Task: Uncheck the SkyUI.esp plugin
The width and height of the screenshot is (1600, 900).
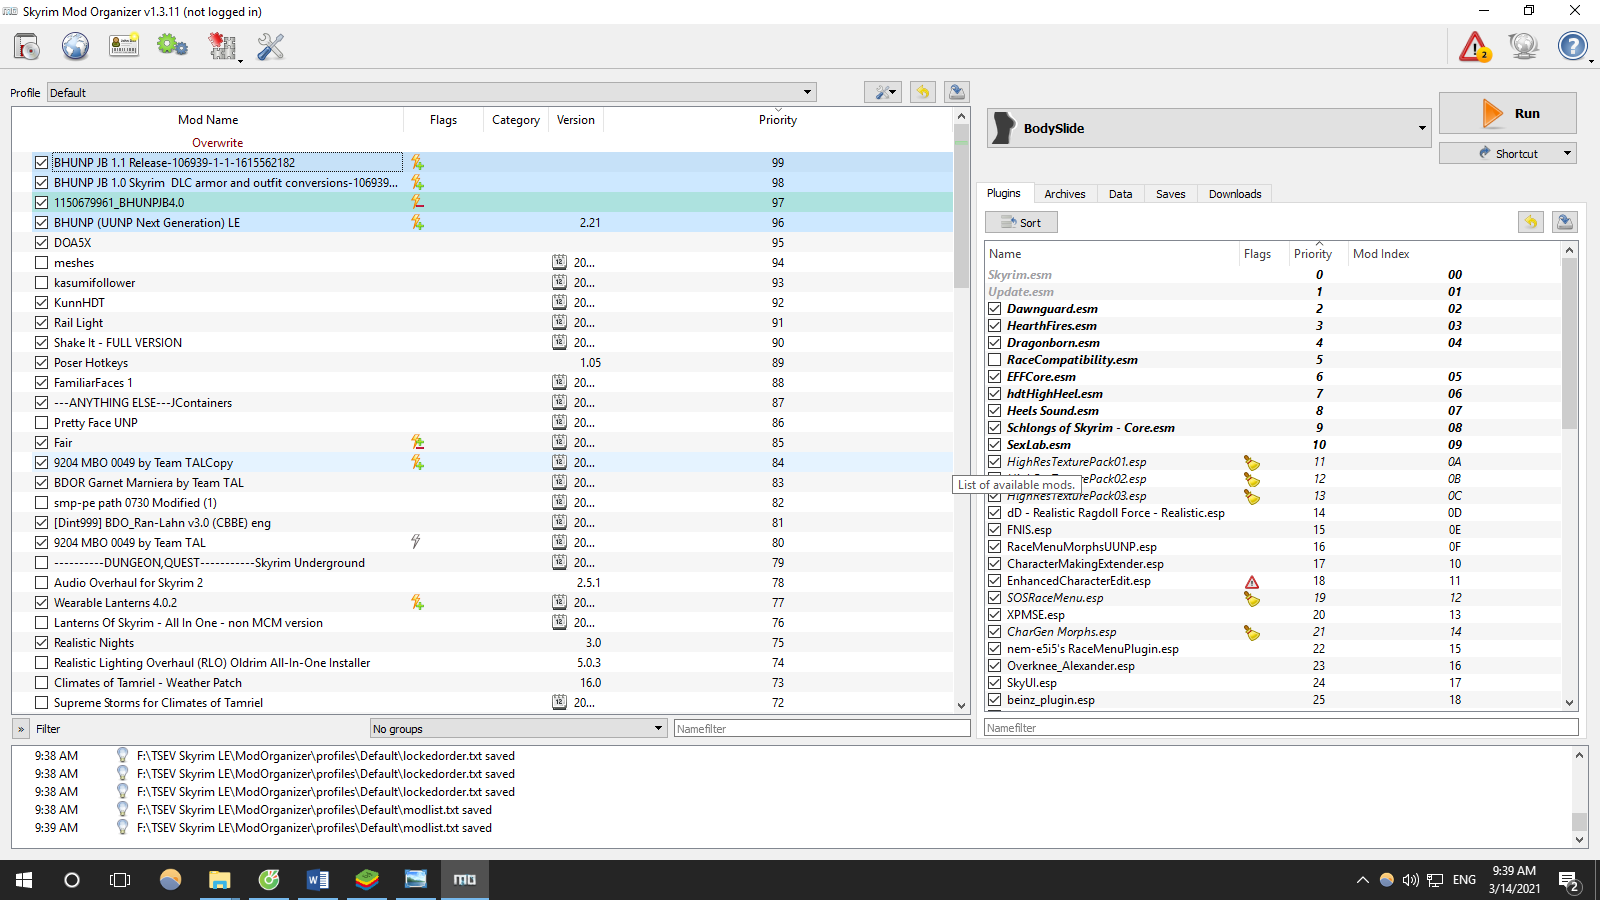Action: click(994, 682)
